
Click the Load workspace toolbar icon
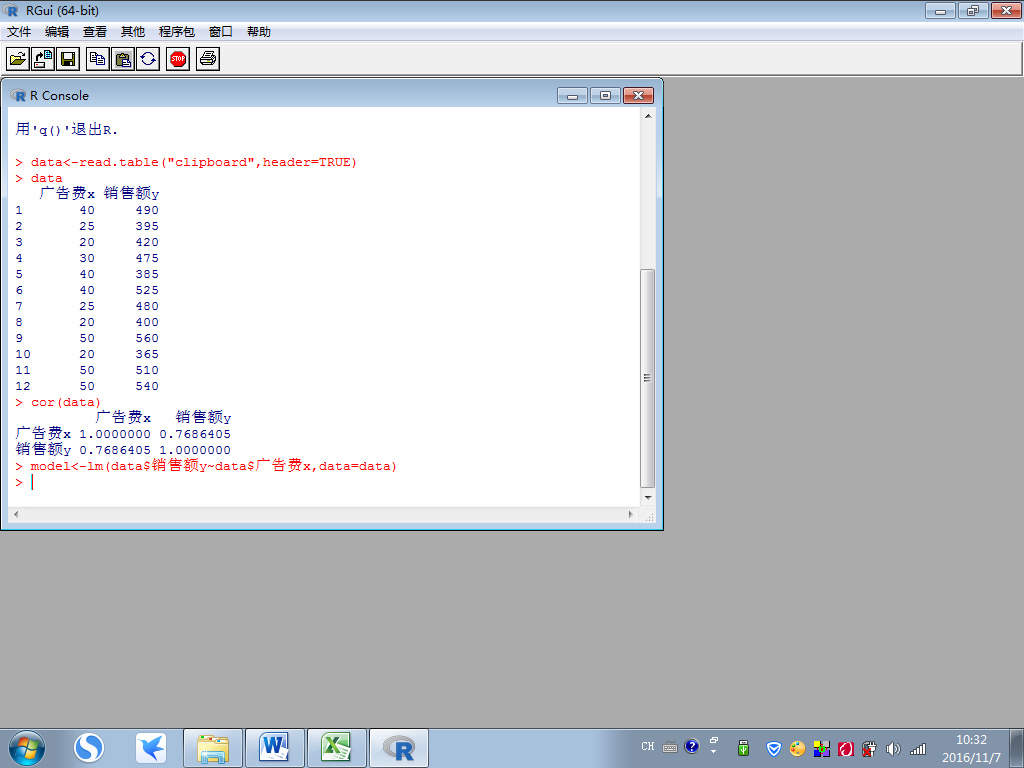(43, 59)
